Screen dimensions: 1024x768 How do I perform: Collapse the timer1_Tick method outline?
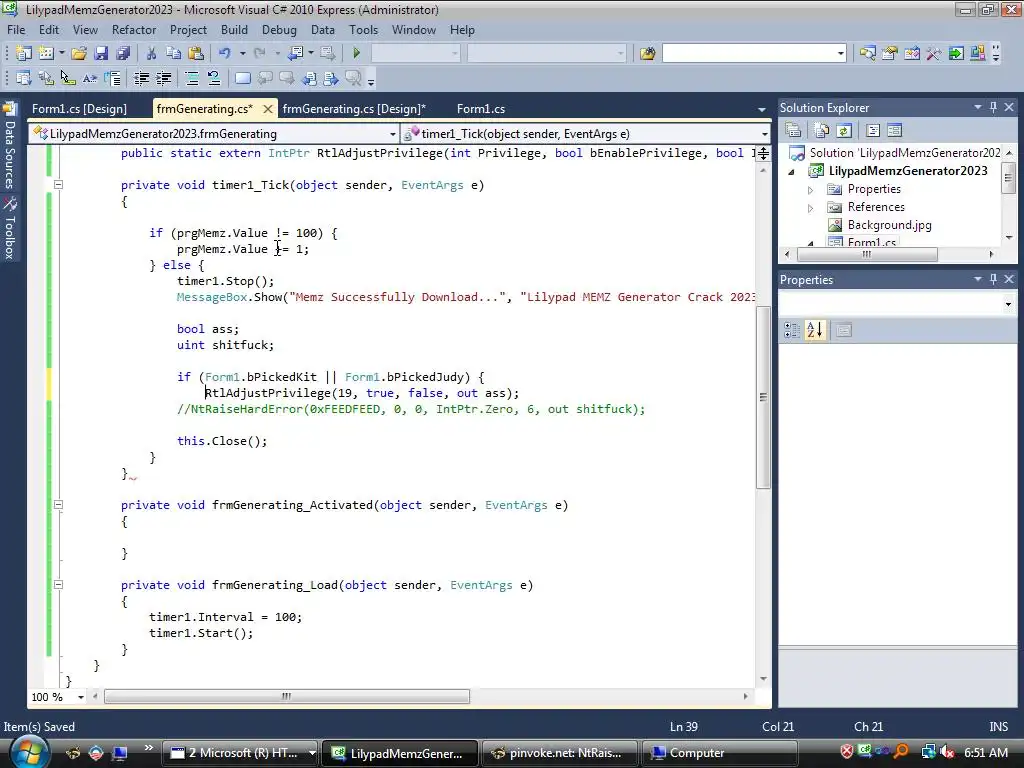(x=58, y=185)
